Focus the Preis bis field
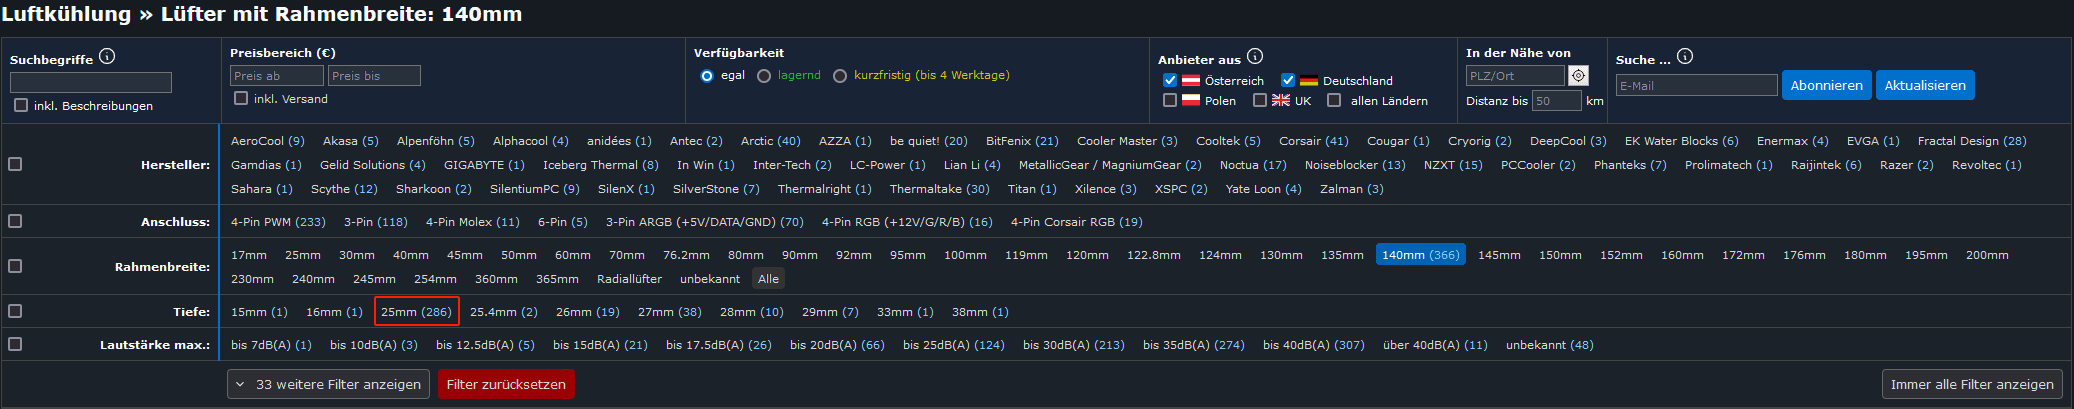This screenshot has width=2074, height=409. [374, 76]
